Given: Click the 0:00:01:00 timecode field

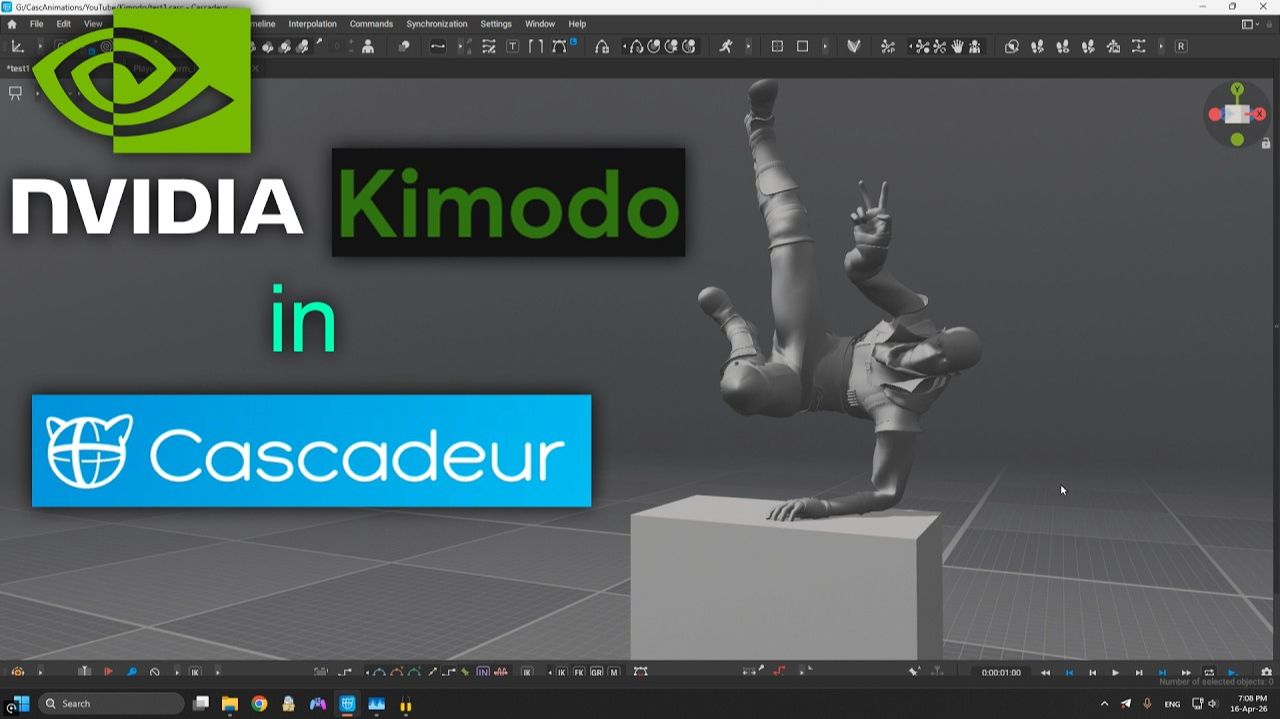Looking at the screenshot, I should point(1001,672).
